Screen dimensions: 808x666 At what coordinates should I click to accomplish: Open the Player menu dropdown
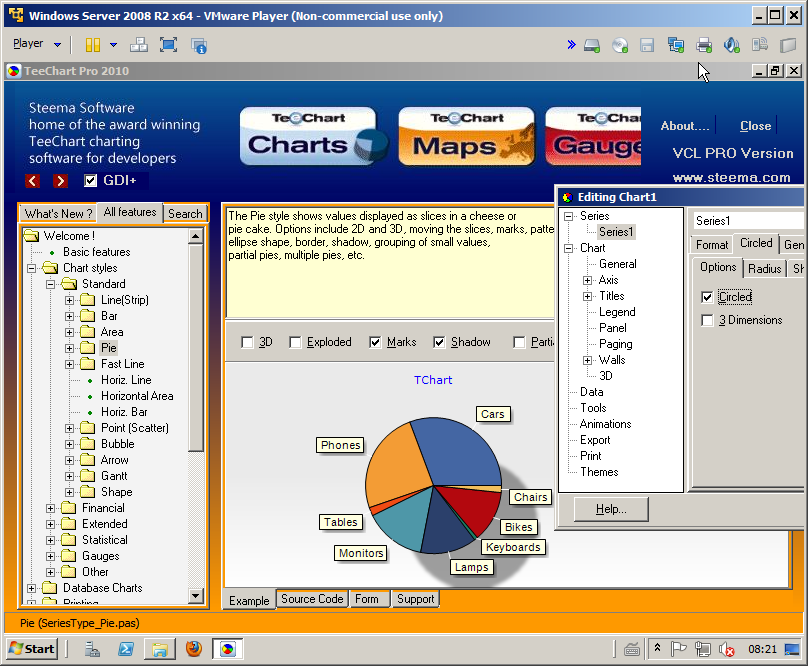coord(37,44)
